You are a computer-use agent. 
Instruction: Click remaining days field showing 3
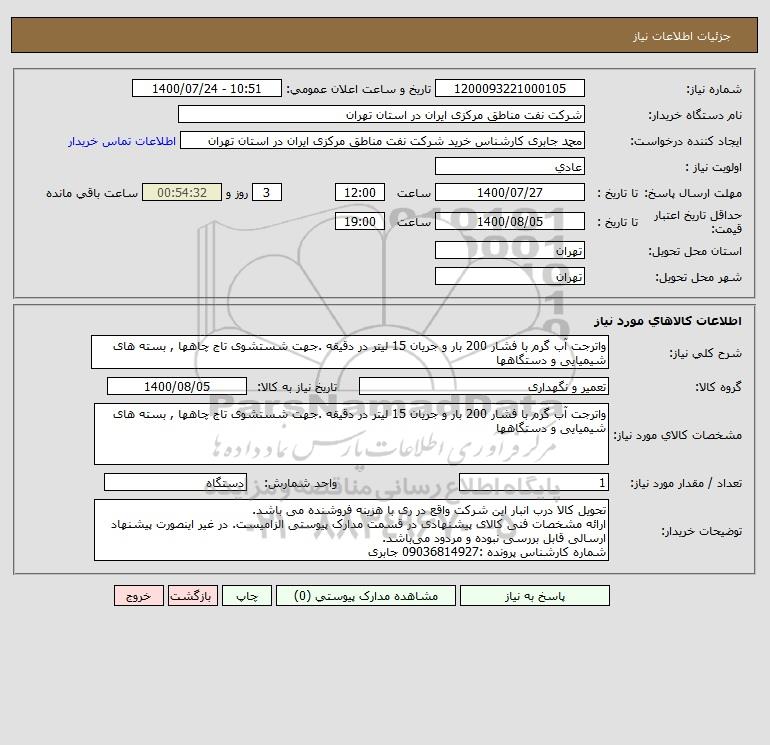(x=267, y=193)
